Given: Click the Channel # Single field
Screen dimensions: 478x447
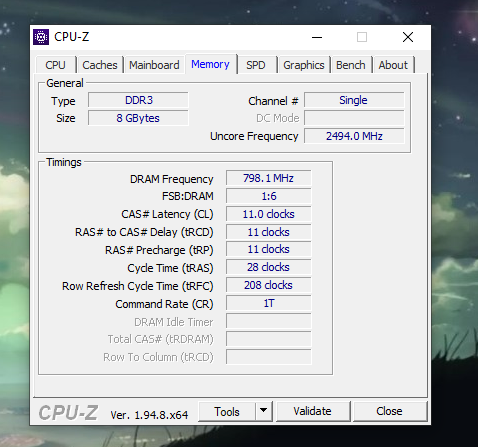Looking at the screenshot, I should [x=354, y=100].
